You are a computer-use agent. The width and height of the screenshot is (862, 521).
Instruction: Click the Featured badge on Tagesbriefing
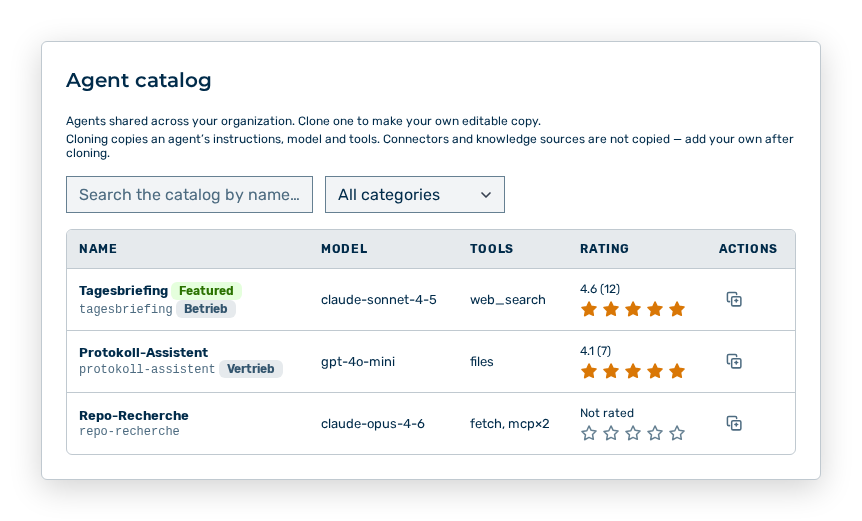[x=206, y=290]
